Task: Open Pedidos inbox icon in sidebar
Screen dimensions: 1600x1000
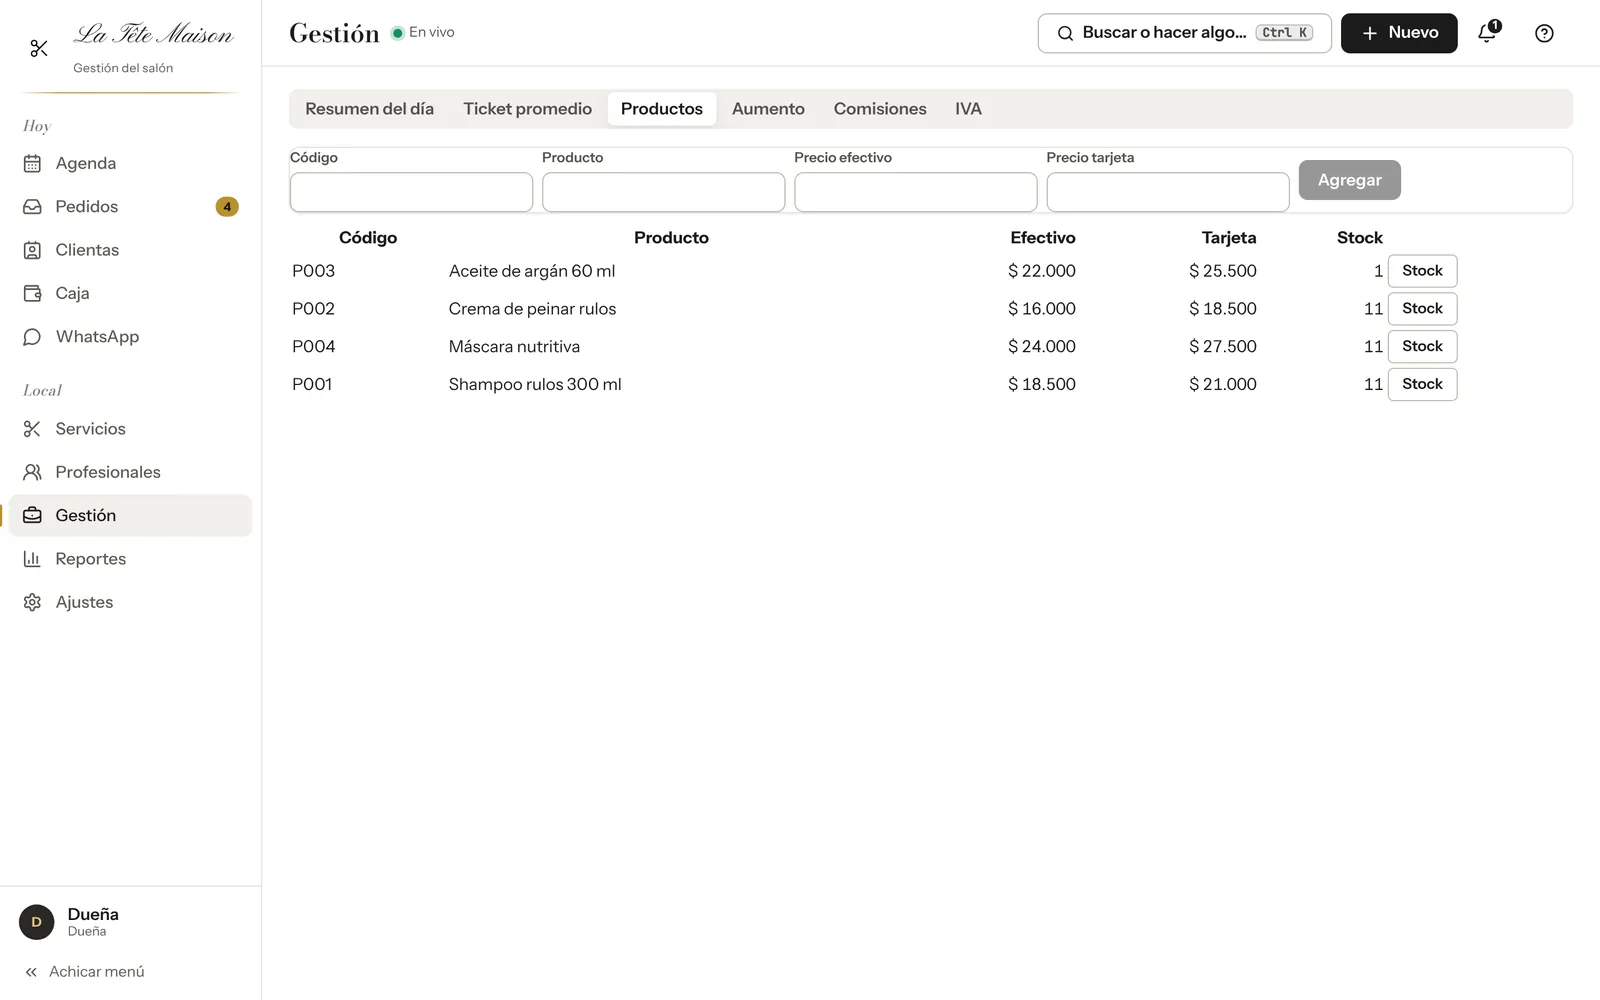Action: tap(32, 207)
